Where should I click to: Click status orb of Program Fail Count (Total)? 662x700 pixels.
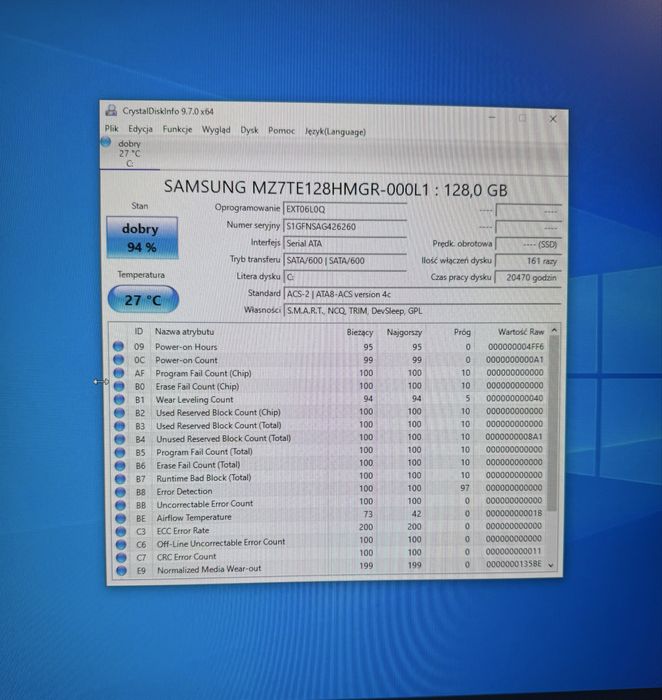pyautogui.click(x=120, y=452)
